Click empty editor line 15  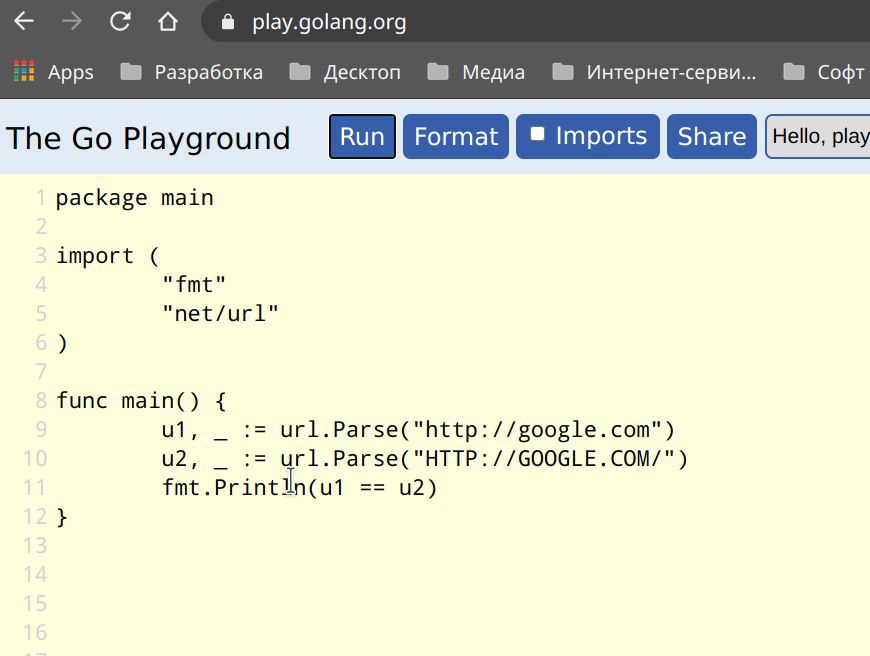[x=461, y=603]
